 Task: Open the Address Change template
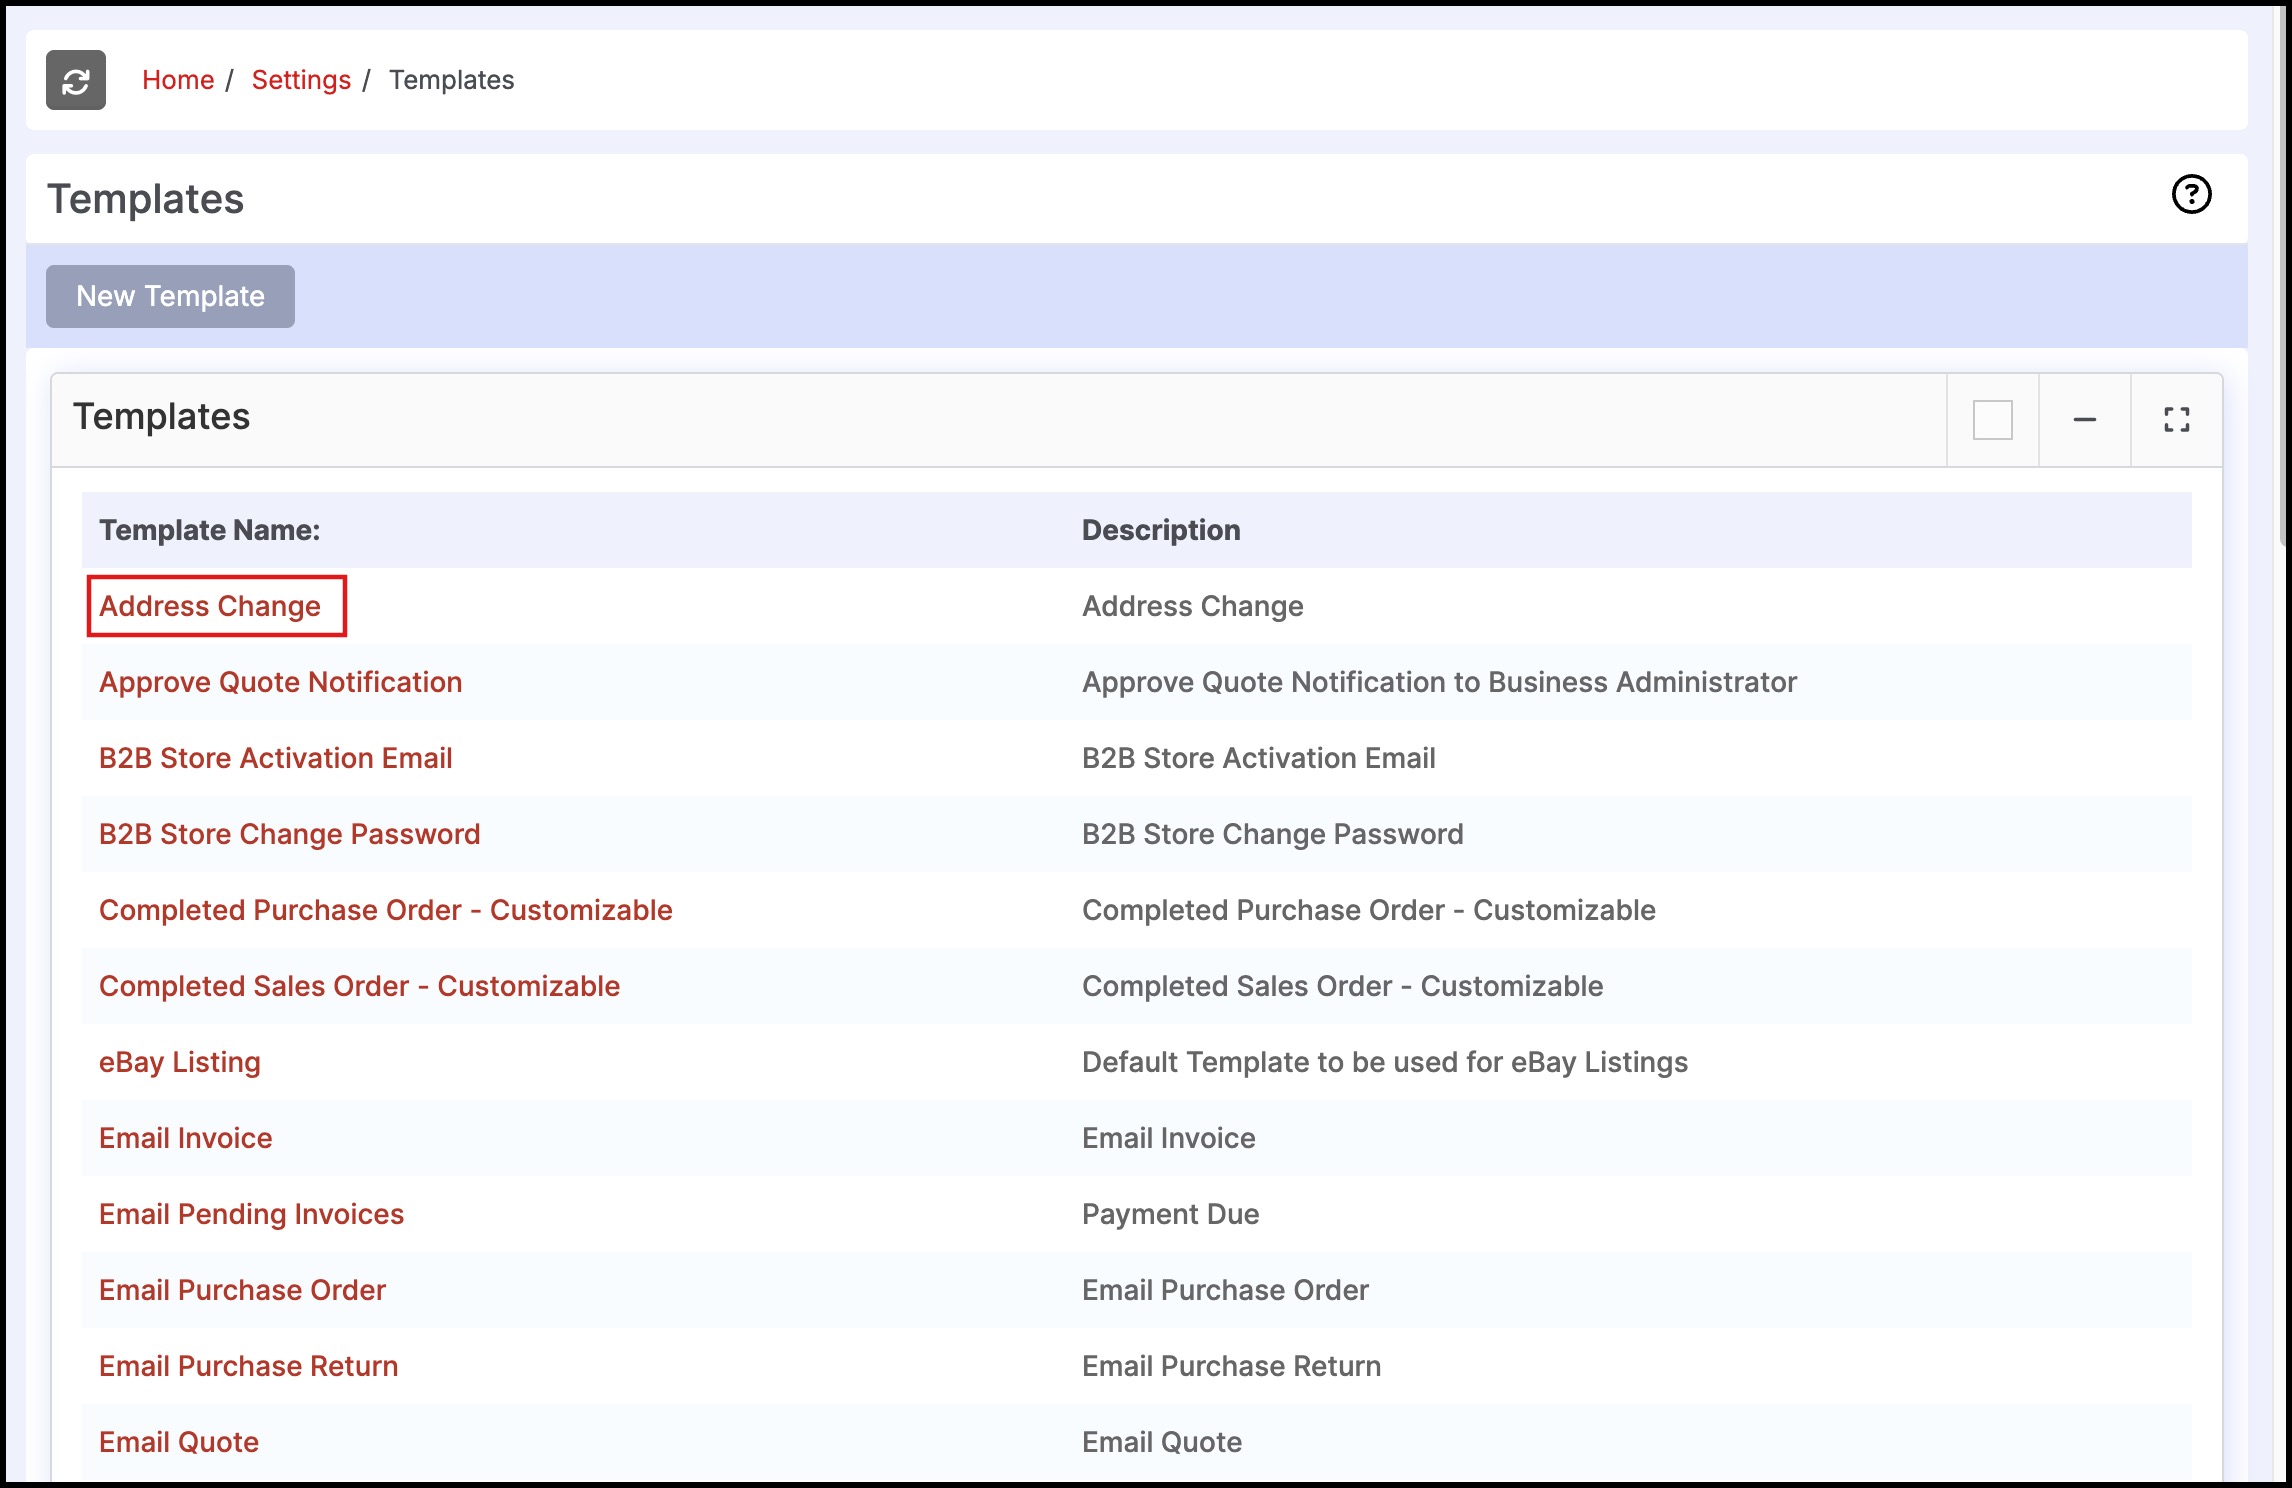click(210, 606)
